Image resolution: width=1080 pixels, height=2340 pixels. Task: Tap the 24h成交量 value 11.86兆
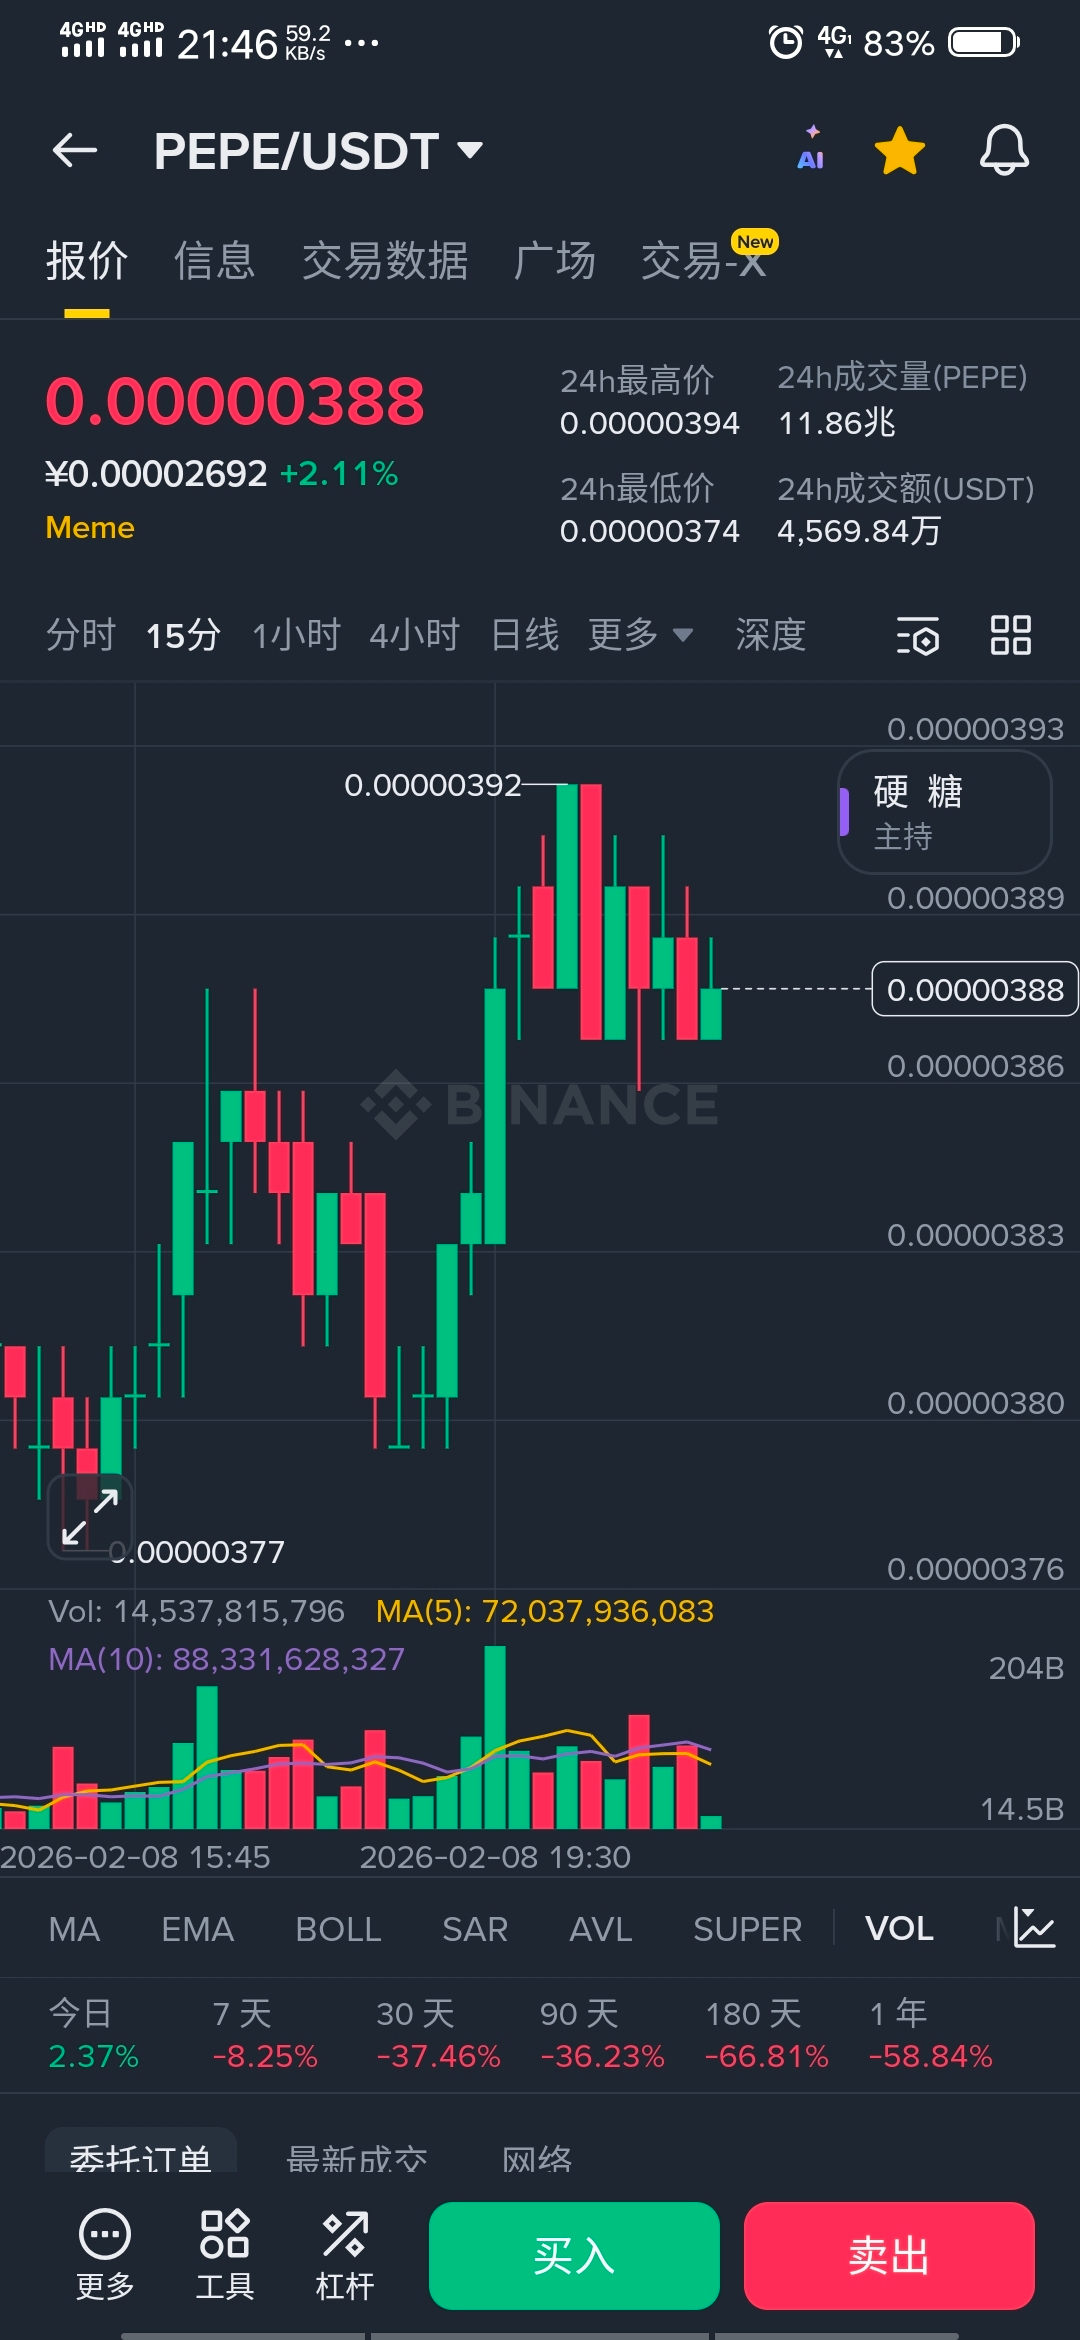point(836,423)
